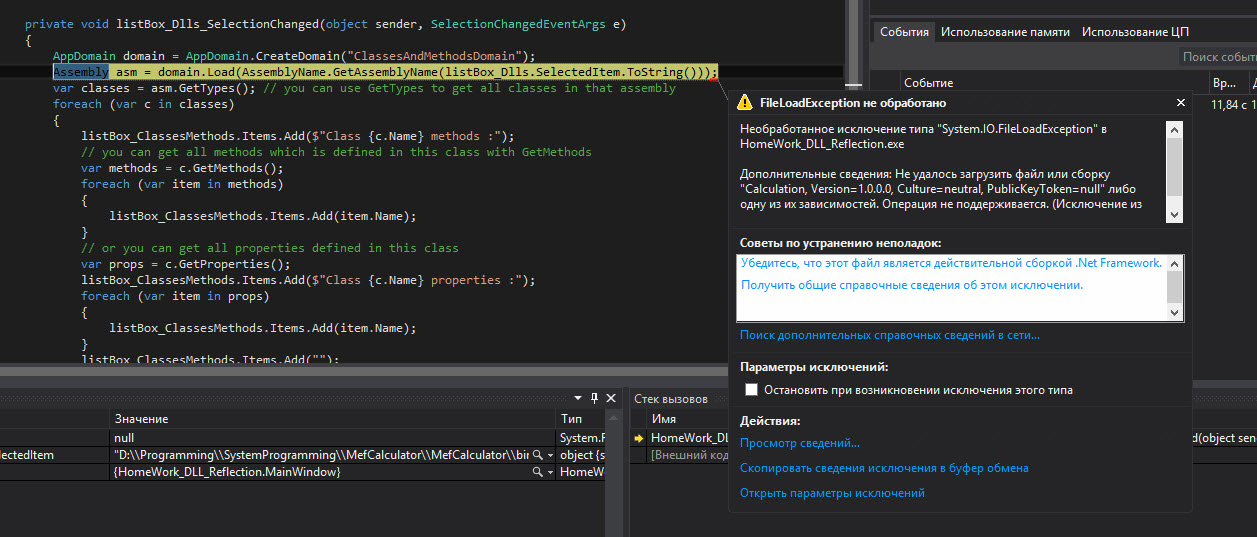Click yellow arrow current frame in call stack
1257x537 pixels.
point(638,438)
